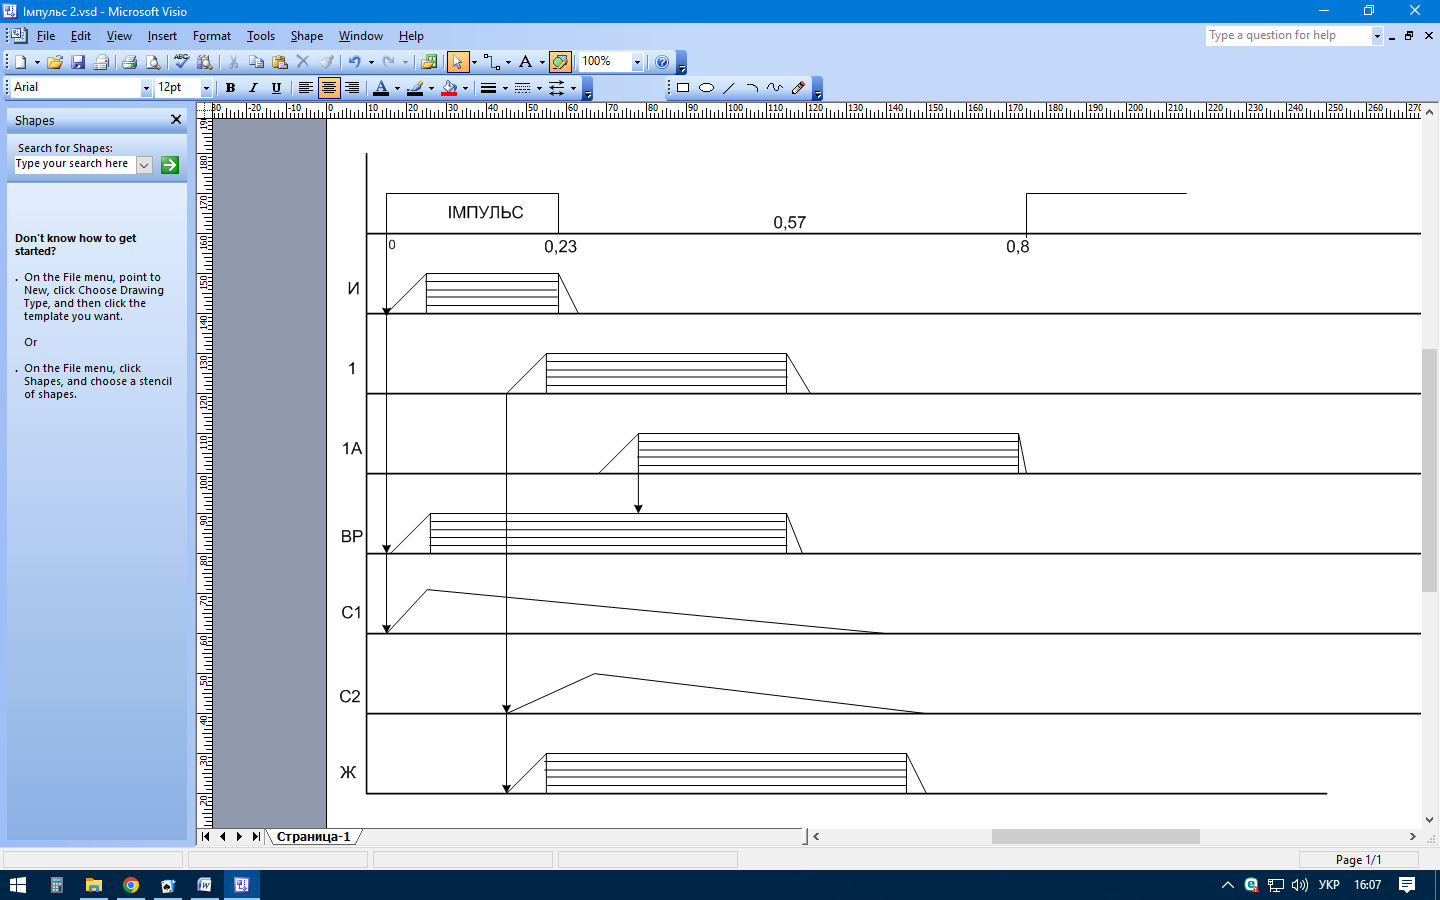Image resolution: width=1440 pixels, height=900 pixels.
Task: Toggle center text alignment
Action: point(328,88)
